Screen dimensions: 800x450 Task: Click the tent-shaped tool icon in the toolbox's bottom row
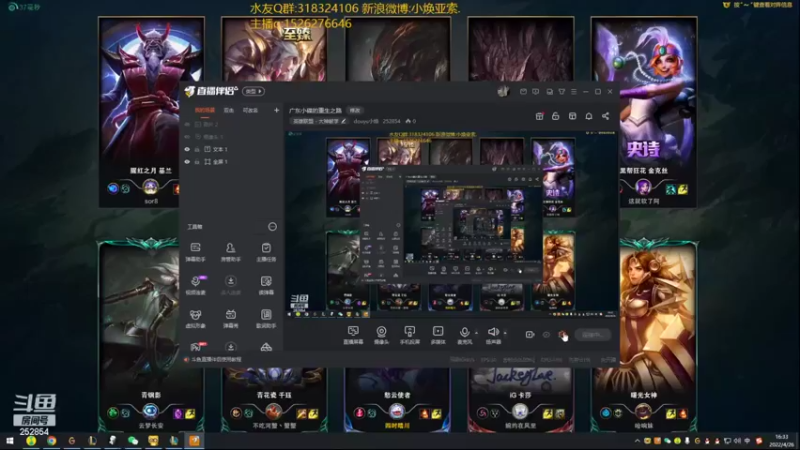[x=266, y=347]
